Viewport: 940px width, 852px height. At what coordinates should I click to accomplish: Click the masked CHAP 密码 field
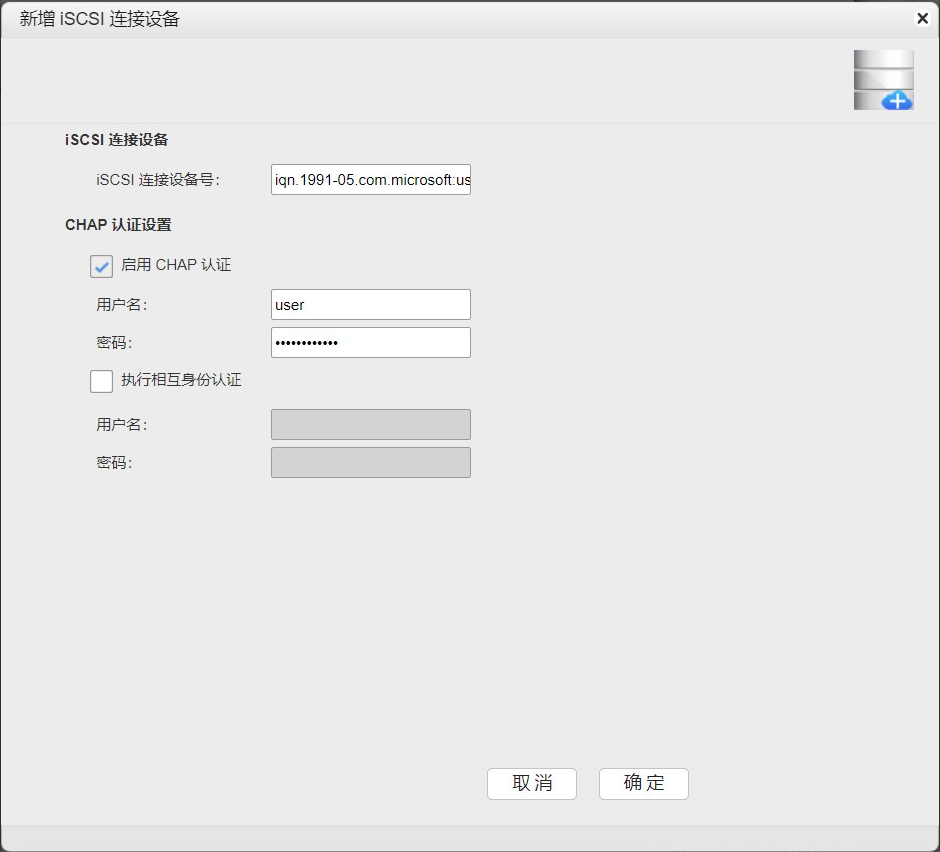point(370,343)
